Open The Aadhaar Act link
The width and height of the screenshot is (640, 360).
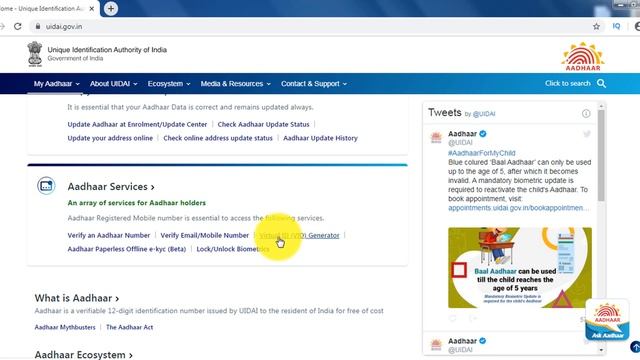129,327
